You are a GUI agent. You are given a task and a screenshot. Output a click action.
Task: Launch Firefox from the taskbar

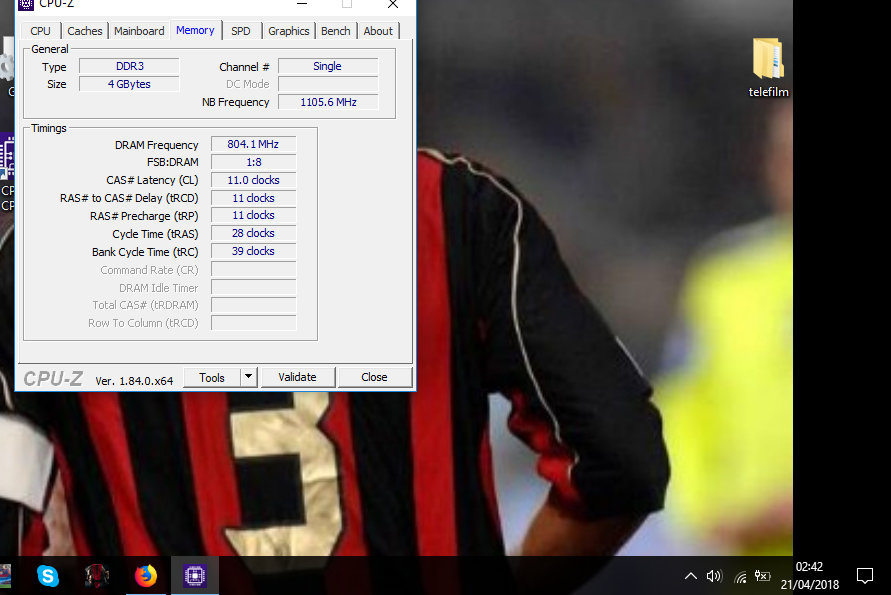(x=145, y=576)
